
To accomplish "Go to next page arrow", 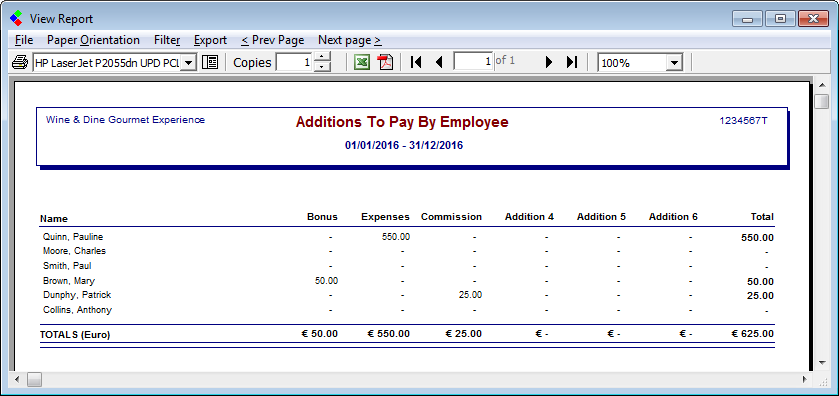I will (x=548, y=63).
